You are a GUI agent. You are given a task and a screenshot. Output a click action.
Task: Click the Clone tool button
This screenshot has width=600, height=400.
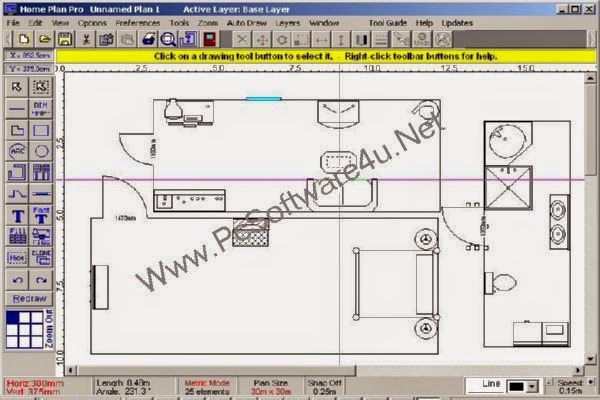click(41, 258)
